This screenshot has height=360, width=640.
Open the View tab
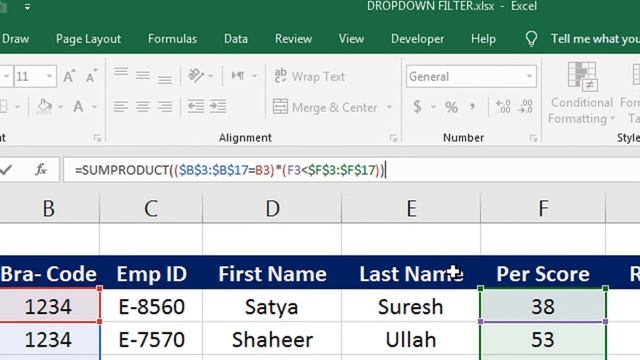tap(351, 39)
